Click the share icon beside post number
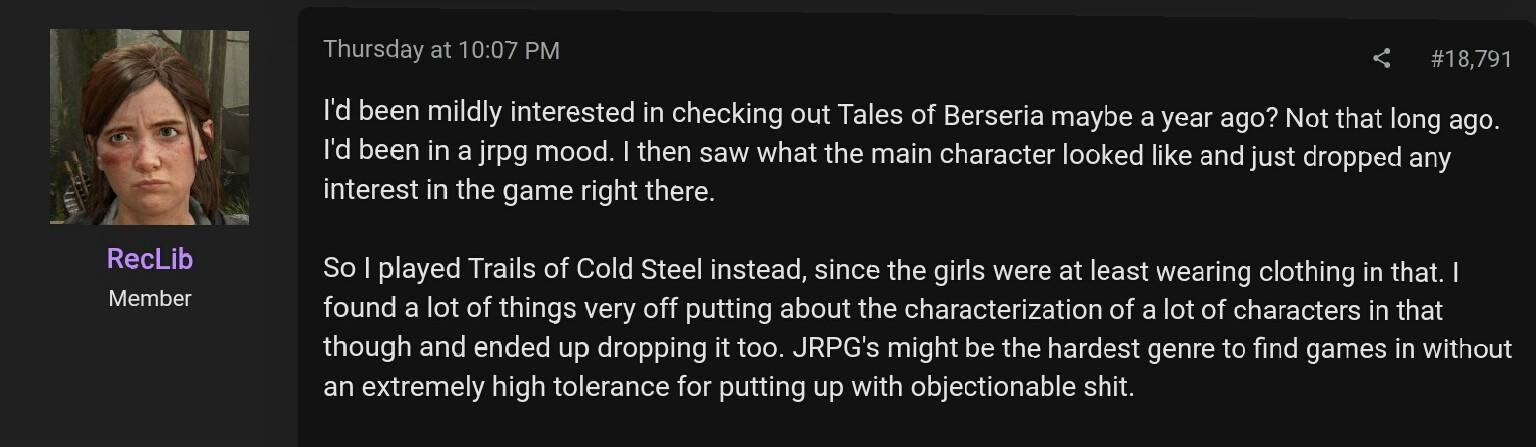The image size is (1536, 447). pyautogui.click(x=1382, y=59)
